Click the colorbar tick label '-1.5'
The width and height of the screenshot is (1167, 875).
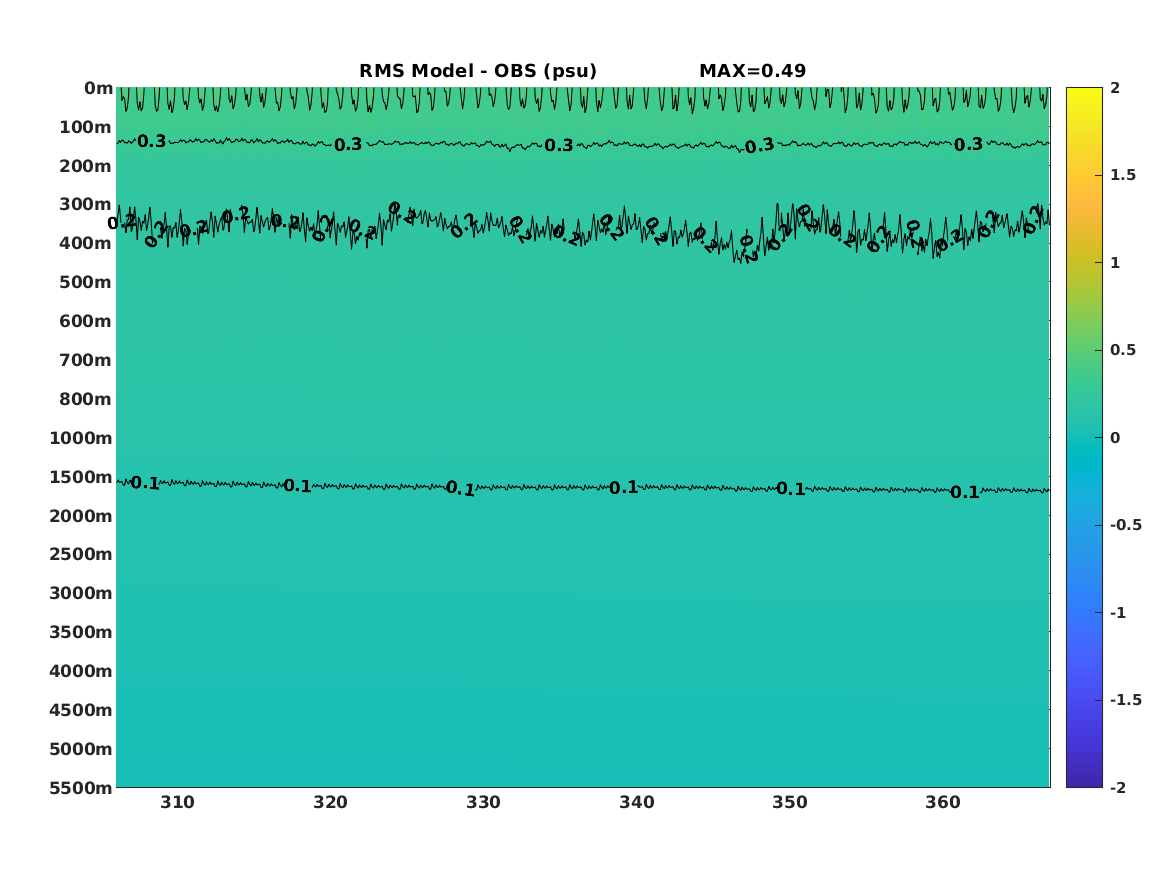(x=1126, y=700)
